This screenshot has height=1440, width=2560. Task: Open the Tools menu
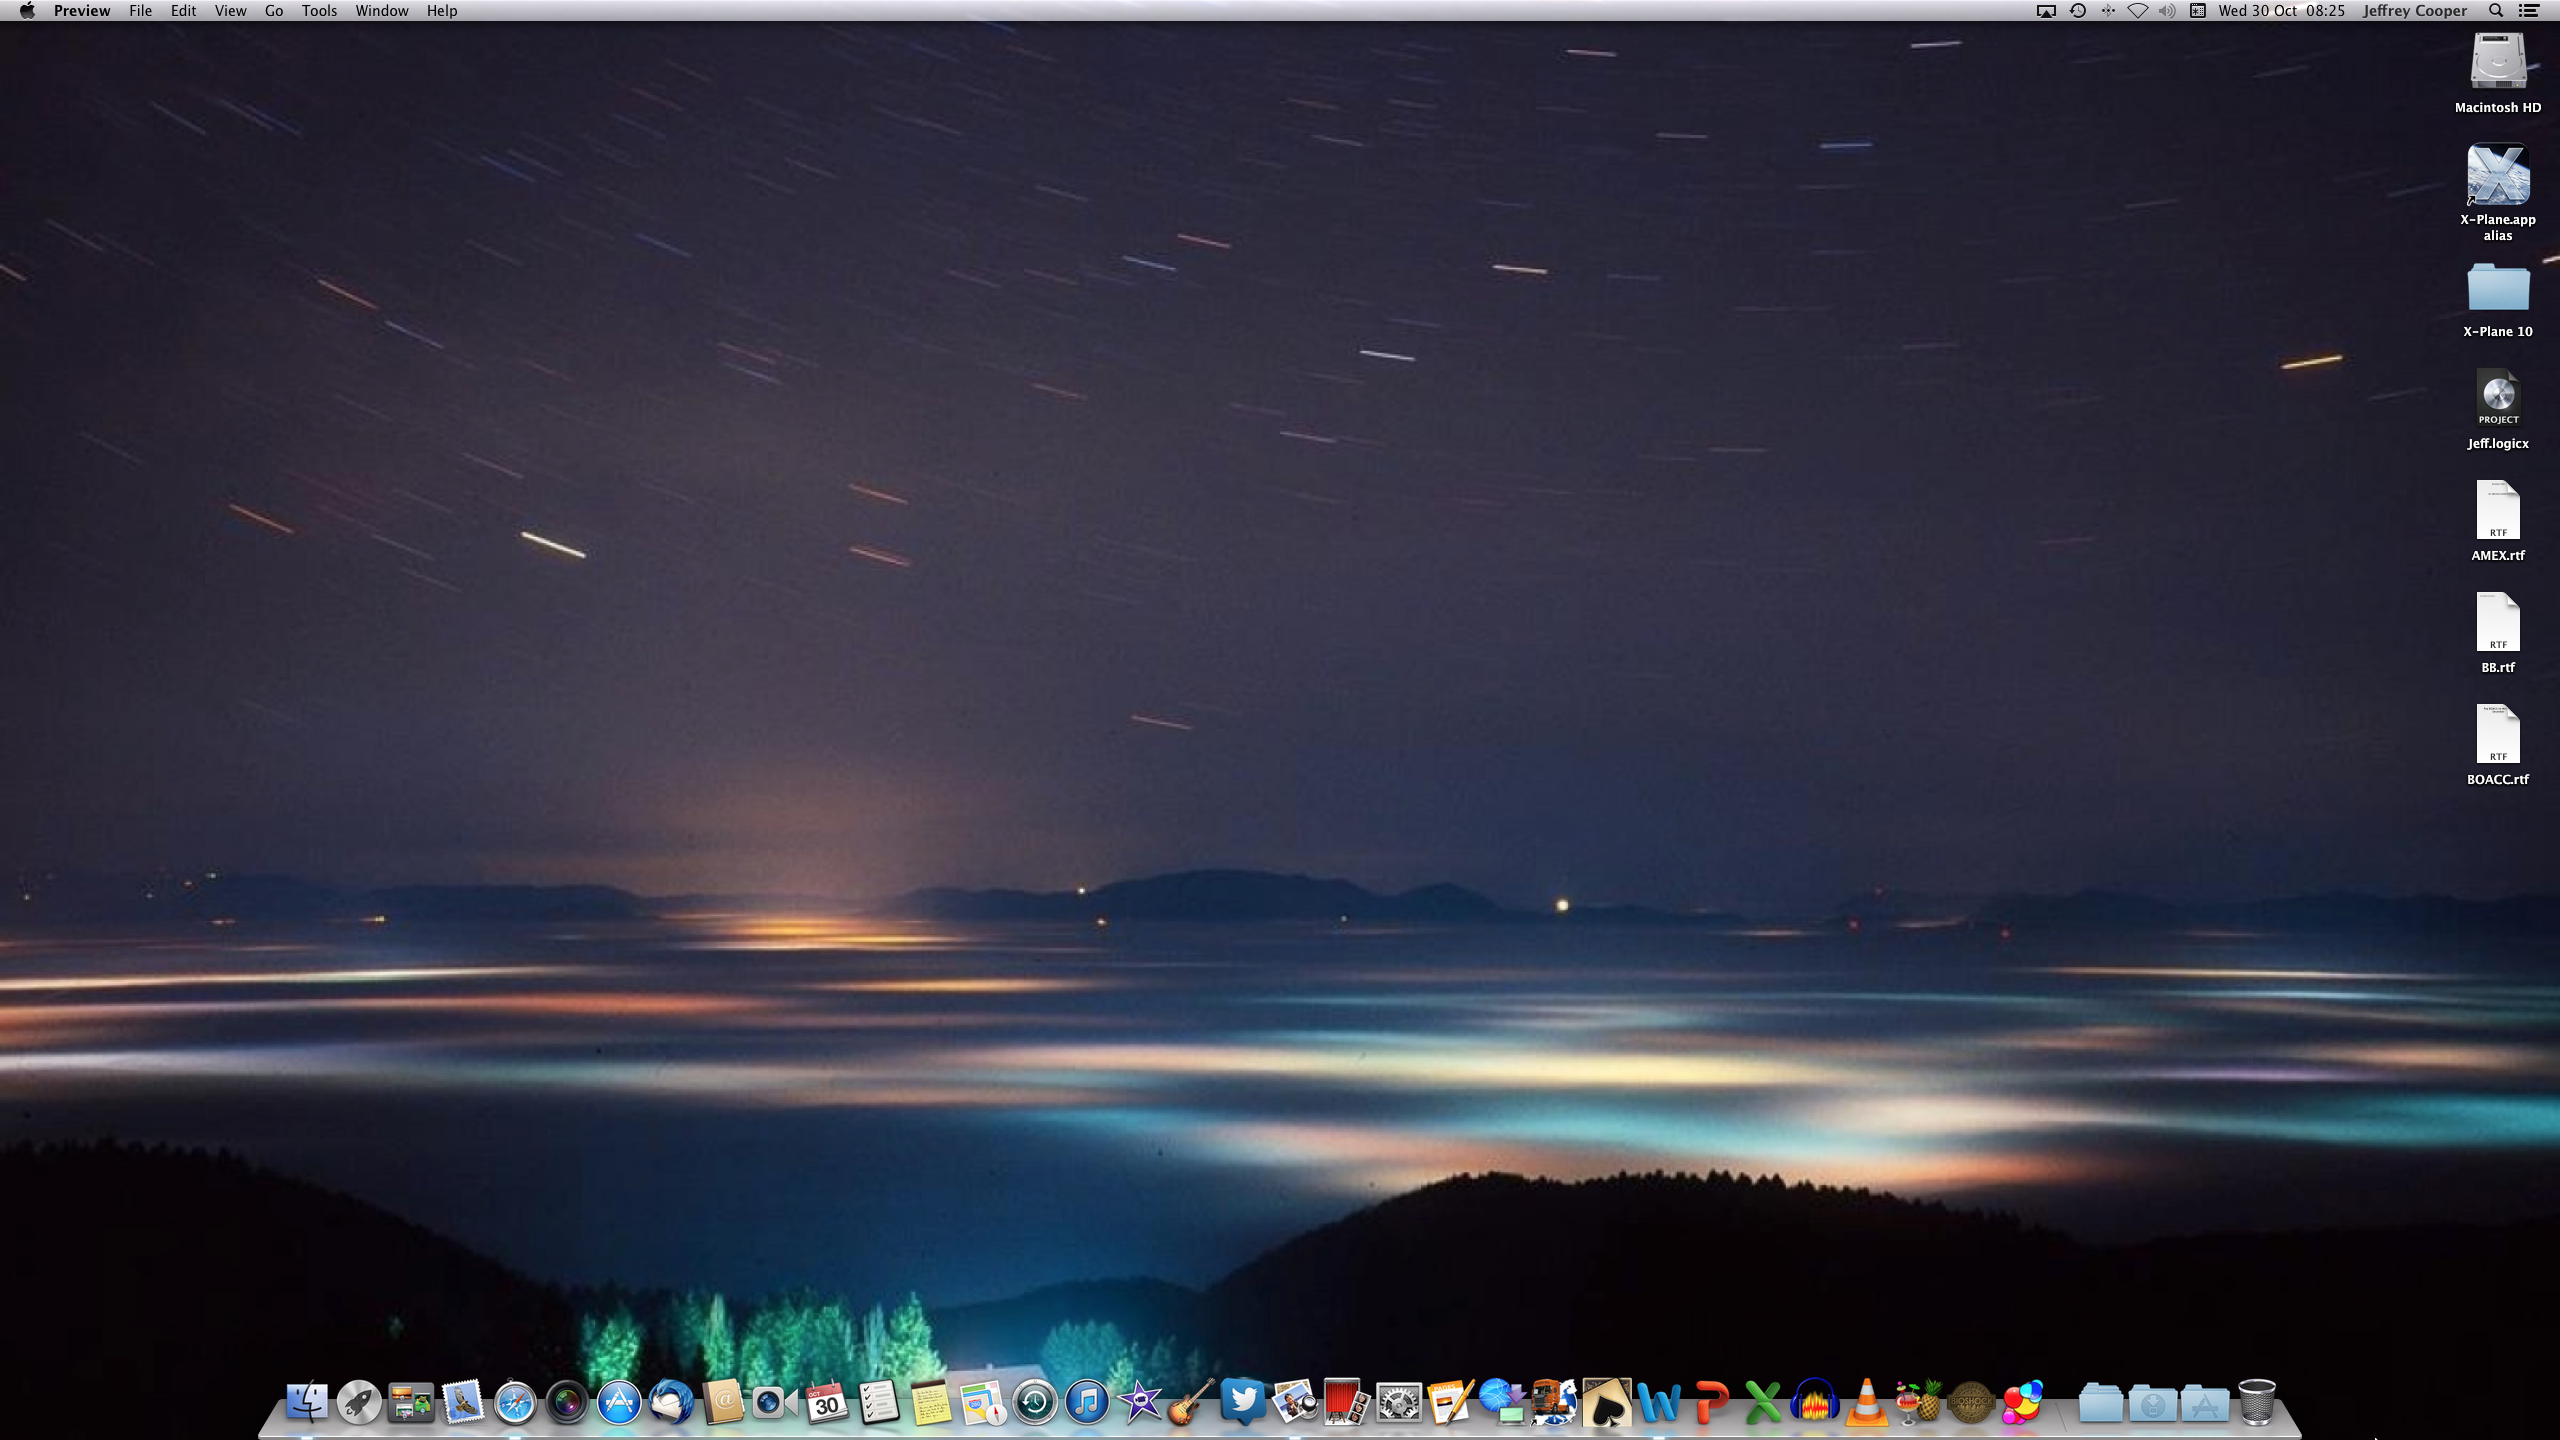[319, 11]
